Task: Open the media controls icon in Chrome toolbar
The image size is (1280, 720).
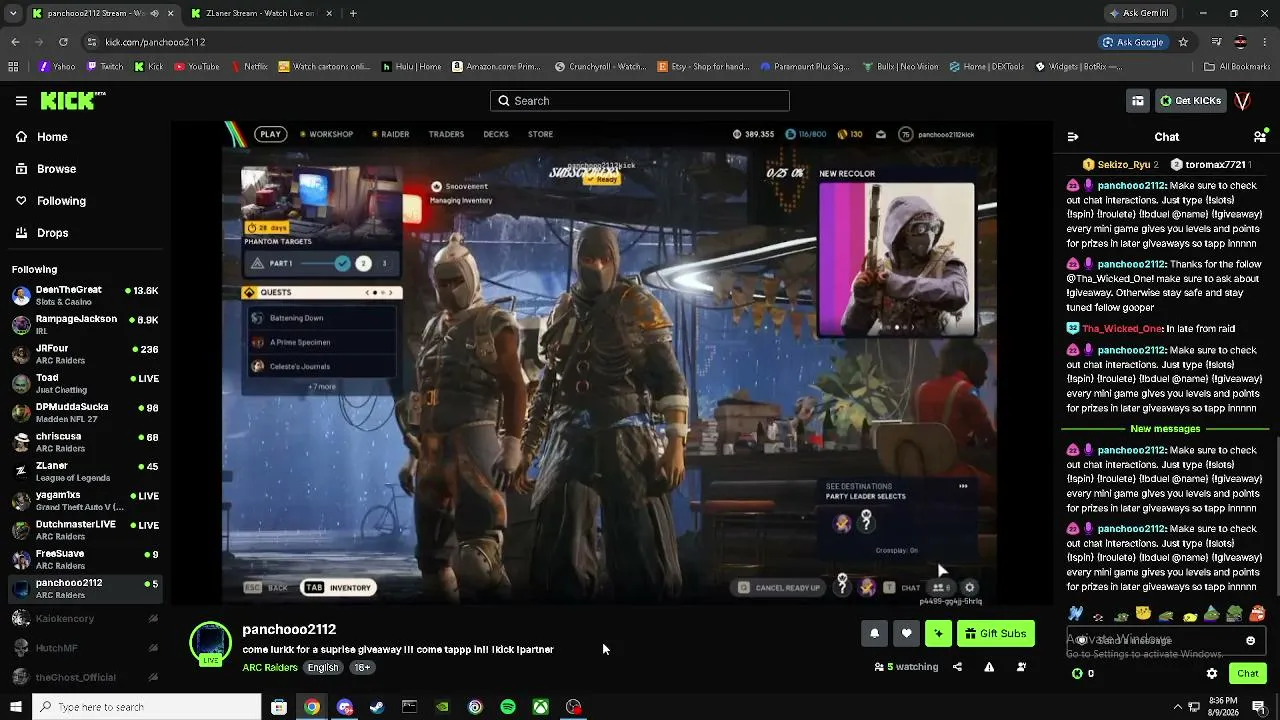Action: click(1216, 42)
